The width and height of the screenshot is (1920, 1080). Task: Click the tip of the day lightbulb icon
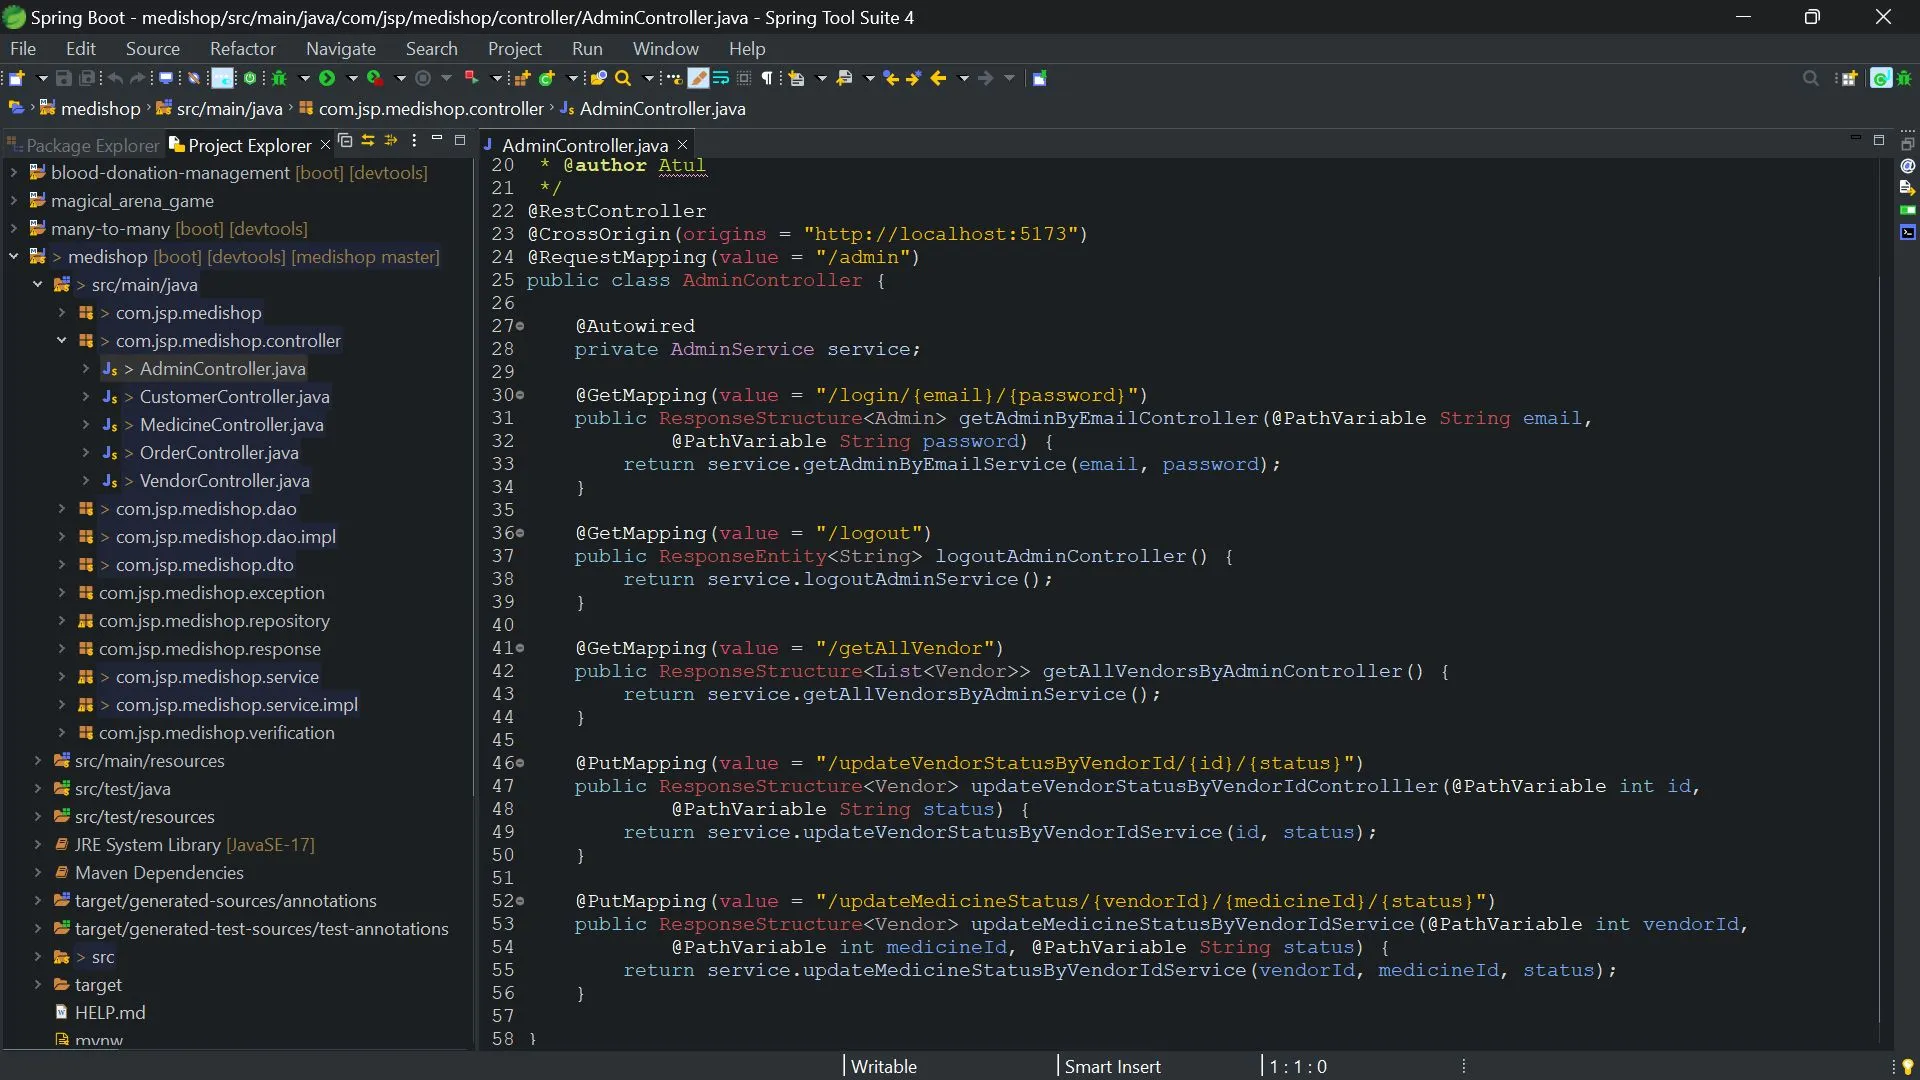(x=1907, y=1067)
